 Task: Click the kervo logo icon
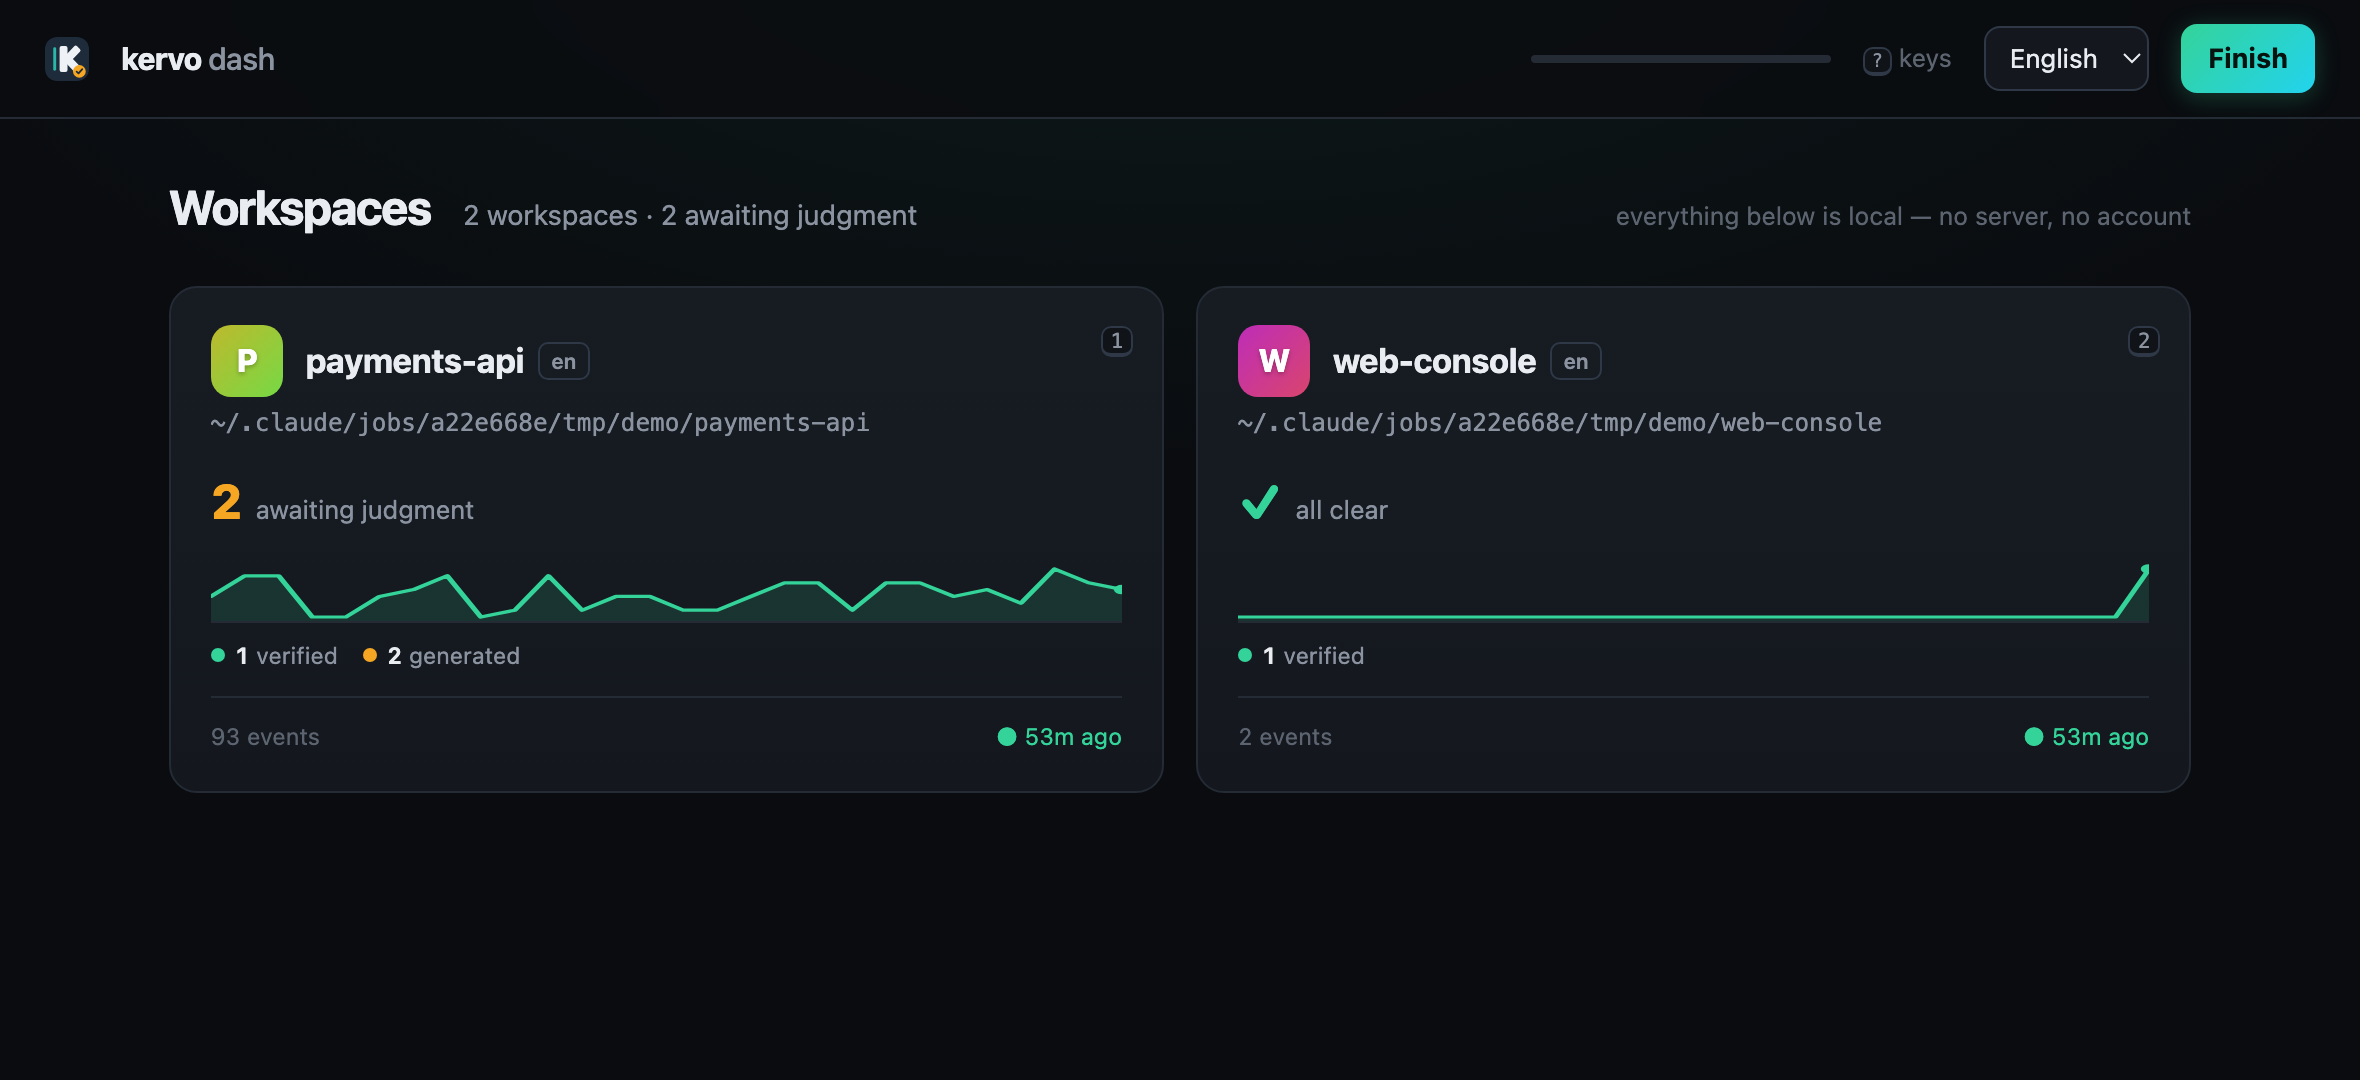coord(67,59)
